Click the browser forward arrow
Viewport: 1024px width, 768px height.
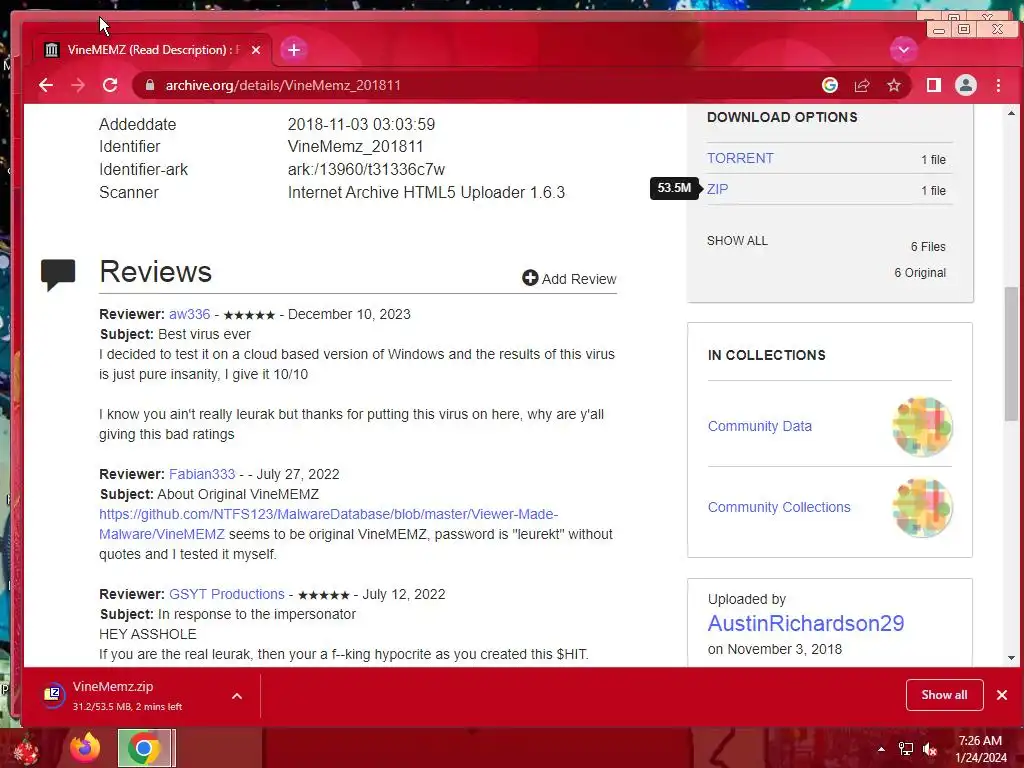[78, 85]
